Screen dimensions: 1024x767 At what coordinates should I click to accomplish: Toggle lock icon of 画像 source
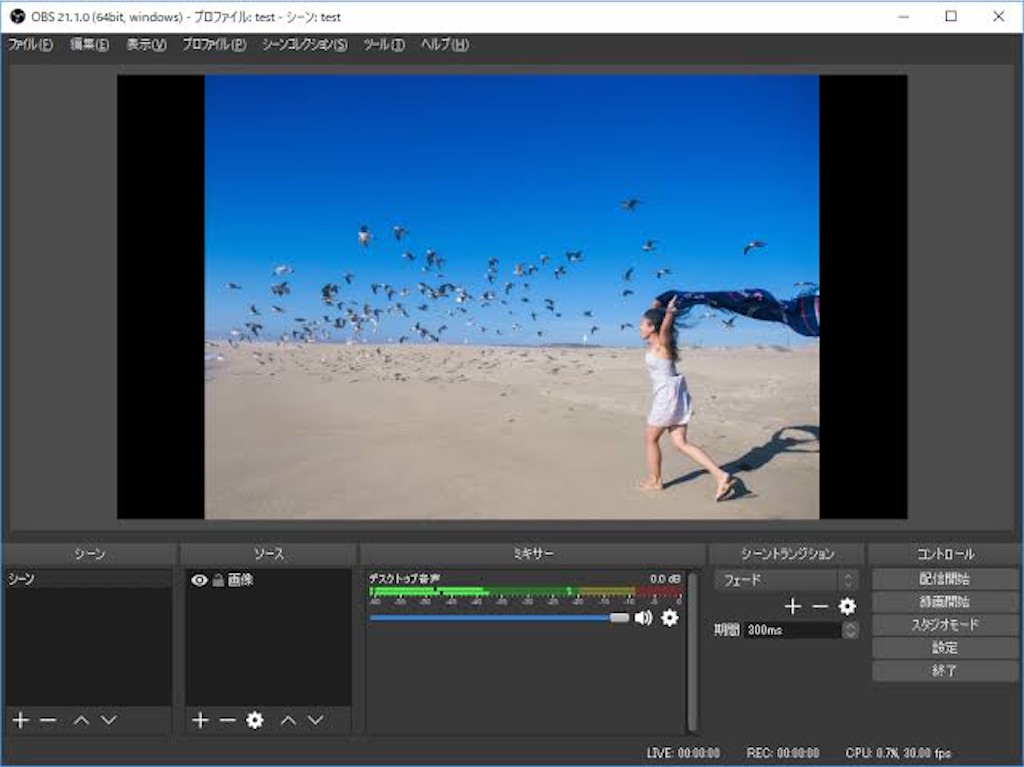pos(218,580)
